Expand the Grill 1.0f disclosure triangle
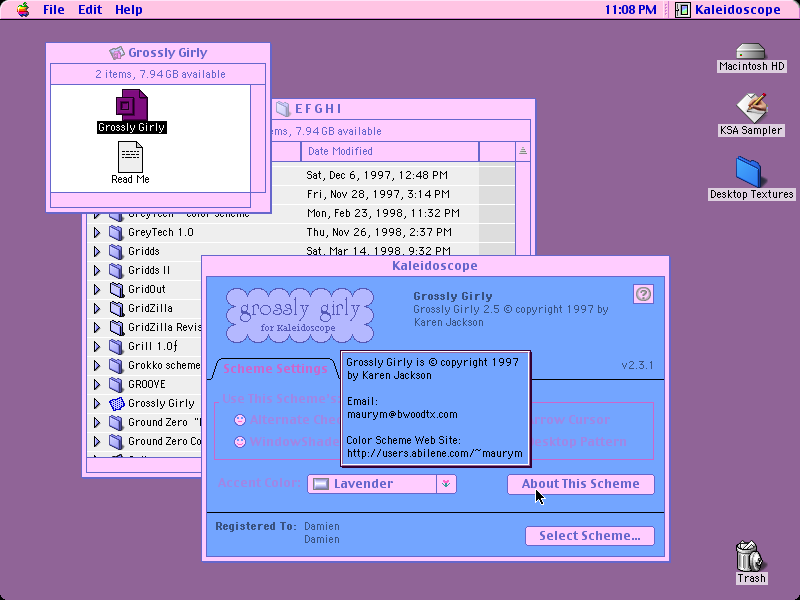 (x=97, y=347)
